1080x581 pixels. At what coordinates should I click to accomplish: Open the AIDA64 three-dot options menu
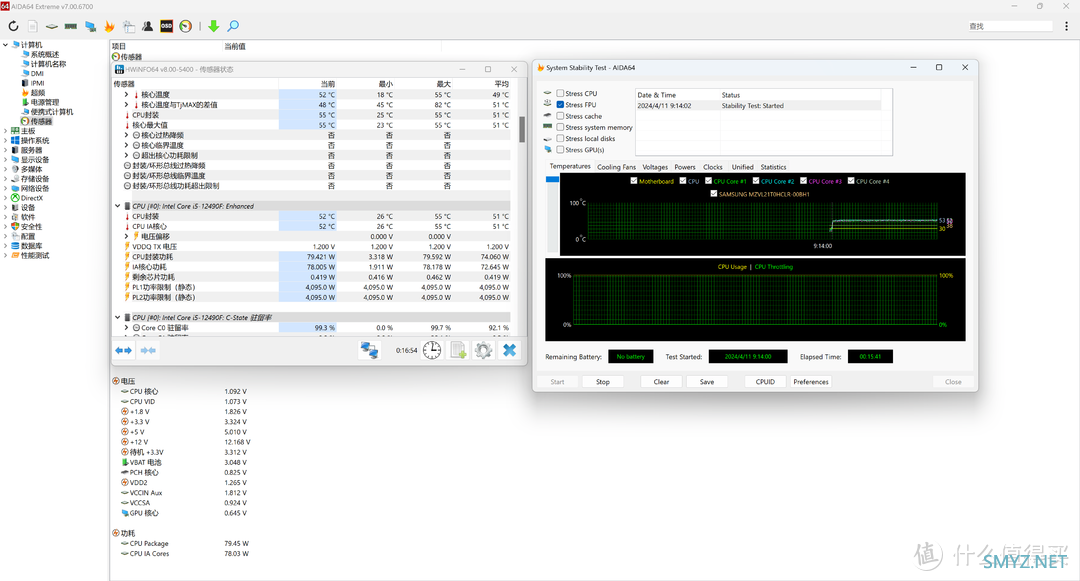coord(1066,26)
